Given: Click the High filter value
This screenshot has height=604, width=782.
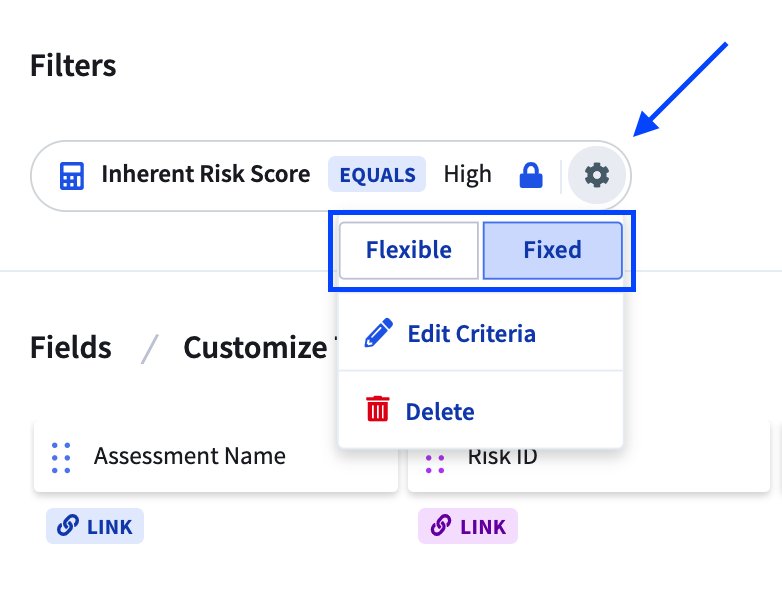Looking at the screenshot, I should pyautogui.click(x=468, y=175).
